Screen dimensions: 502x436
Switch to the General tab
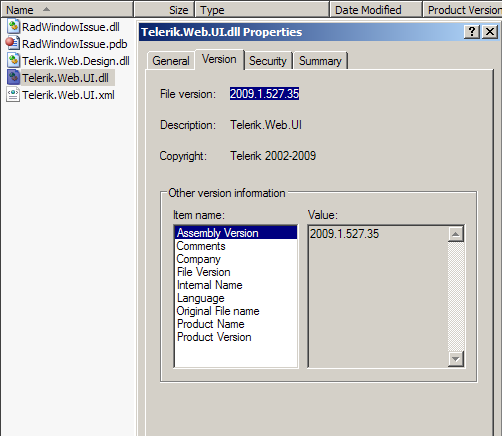click(x=171, y=61)
